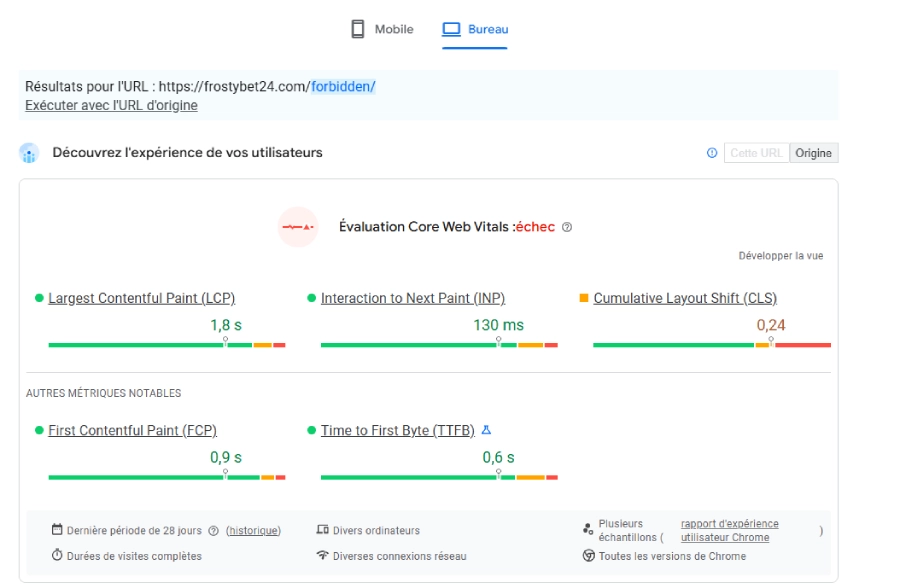Click the network connections wifi icon
The width and height of the screenshot is (900, 588).
(x=322, y=556)
